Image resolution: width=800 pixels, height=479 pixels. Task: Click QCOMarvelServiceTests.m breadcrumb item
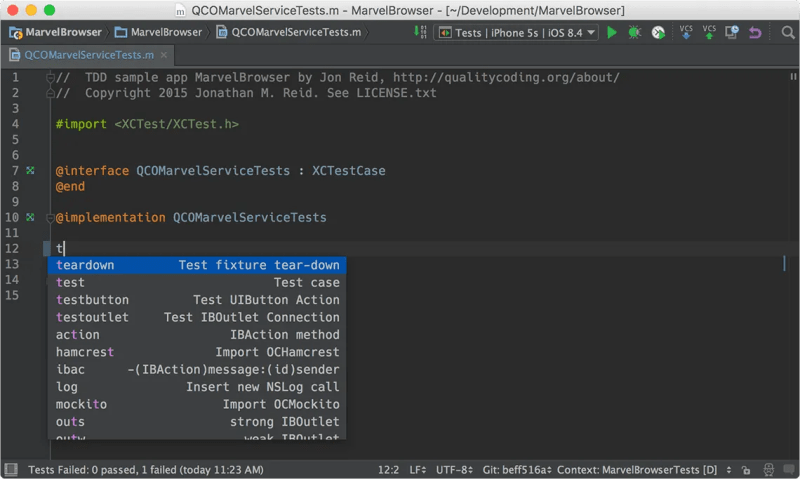coord(289,33)
